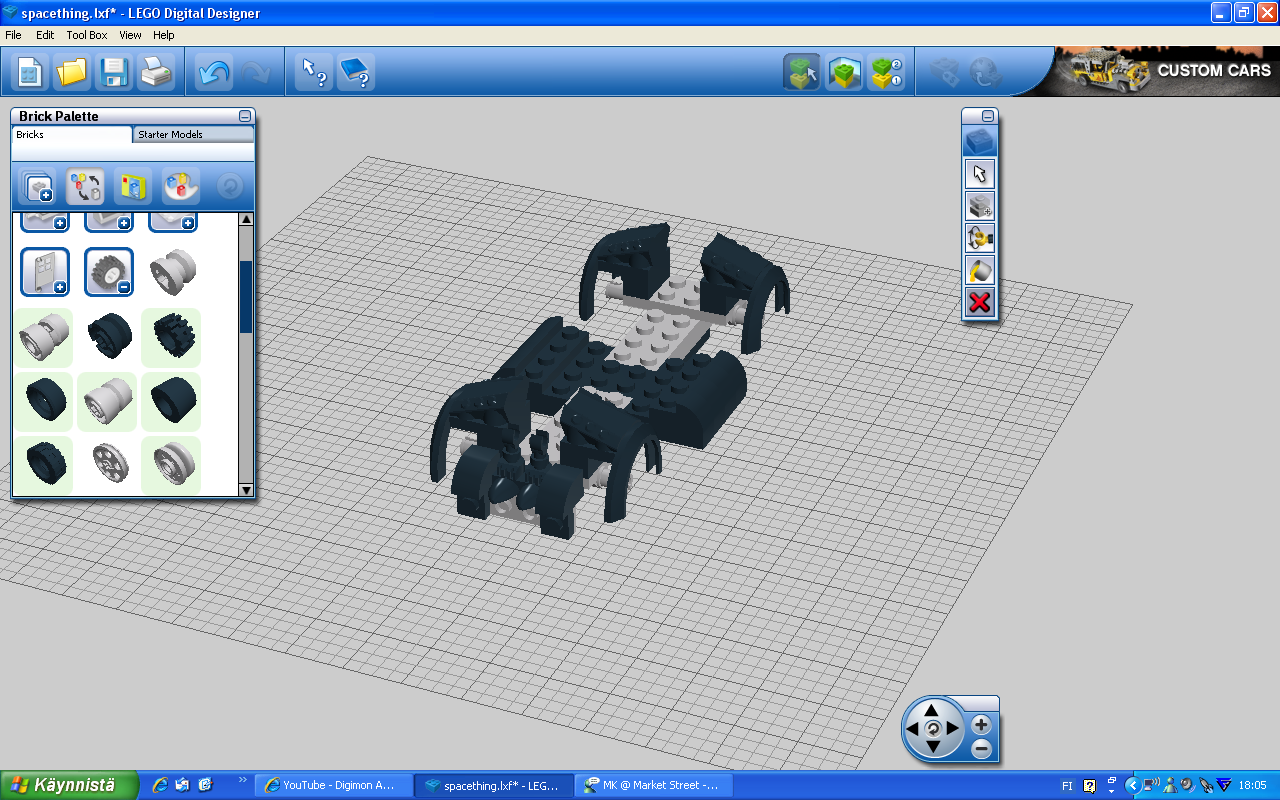The image size is (1280, 800).
Task: Select the Bricks tab in Brick Palette
Action: coord(72,134)
